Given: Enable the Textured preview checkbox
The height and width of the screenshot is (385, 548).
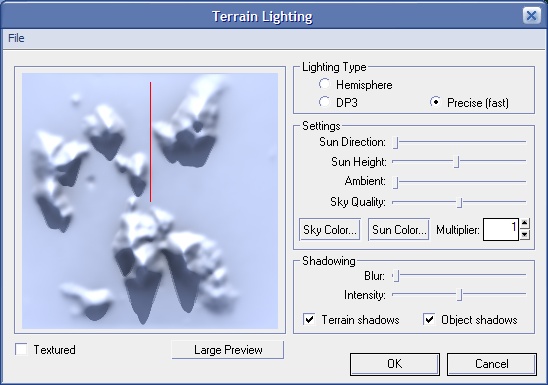Looking at the screenshot, I should point(21,349).
